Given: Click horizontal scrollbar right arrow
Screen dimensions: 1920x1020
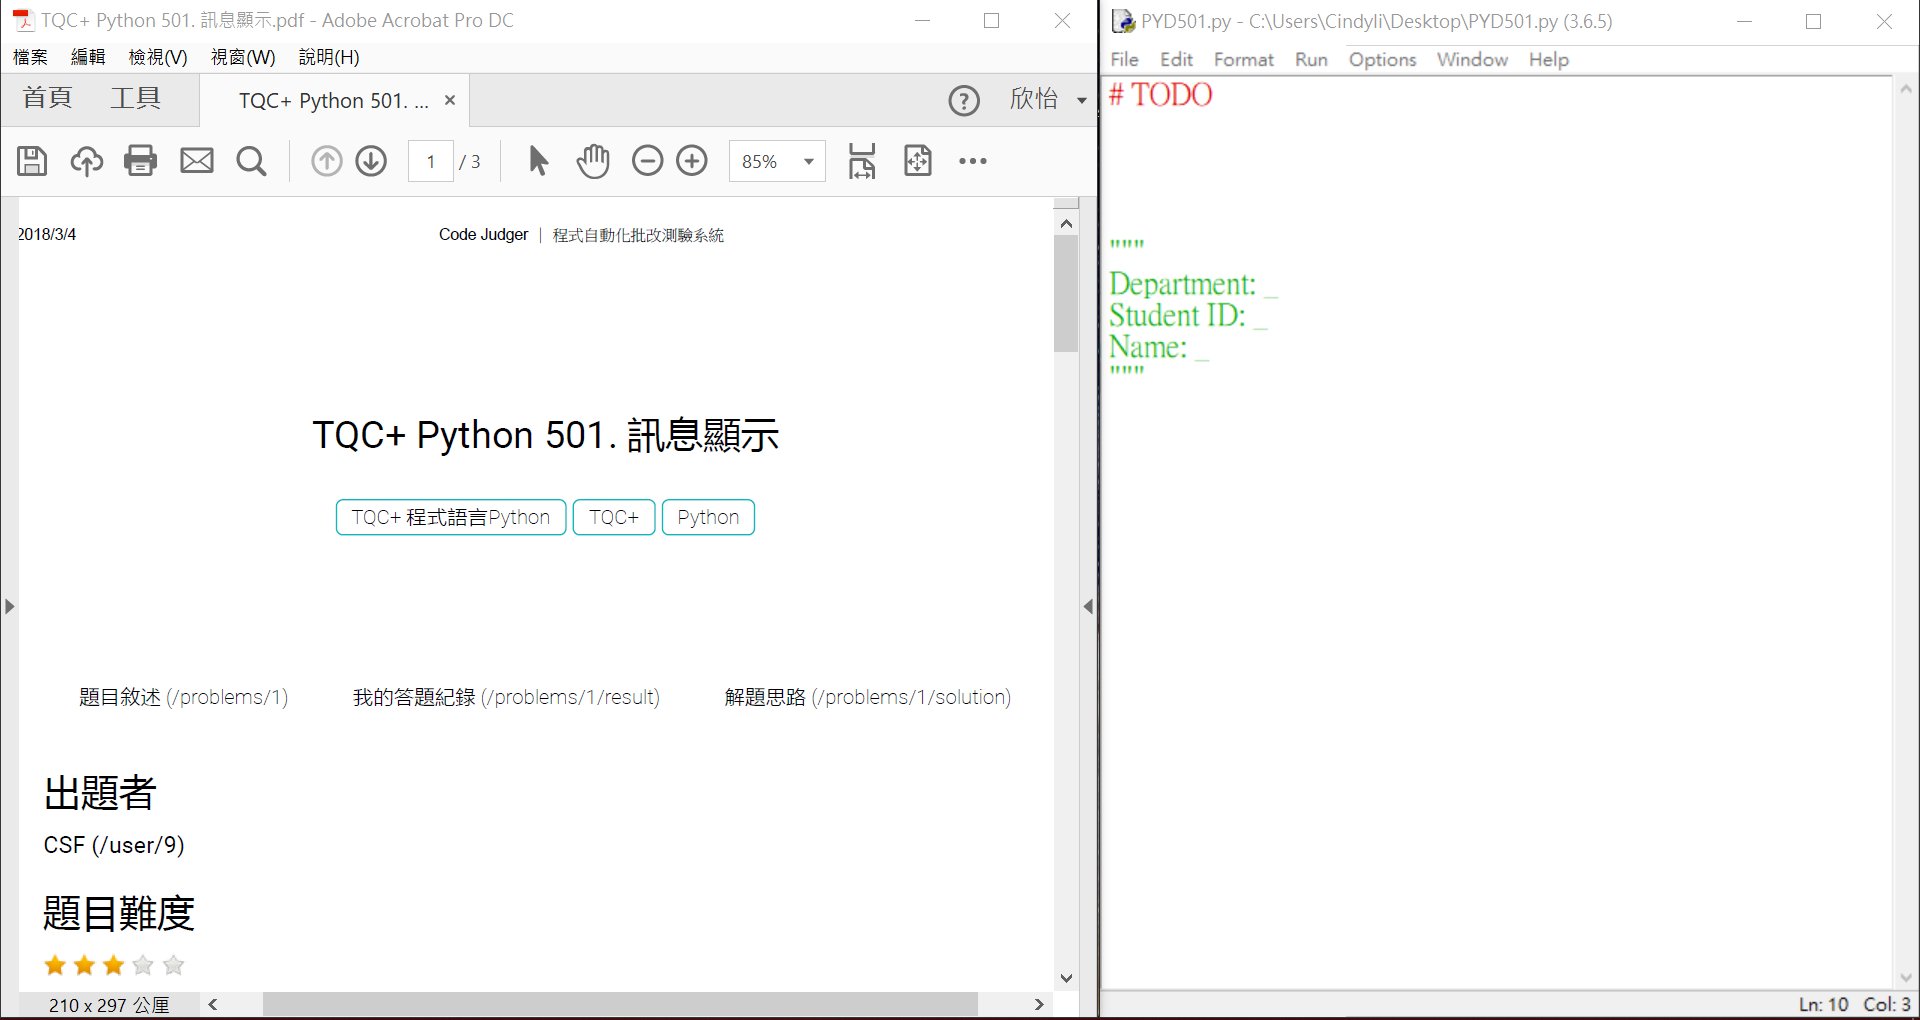Looking at the screenshot, I should (1039, 1004).
